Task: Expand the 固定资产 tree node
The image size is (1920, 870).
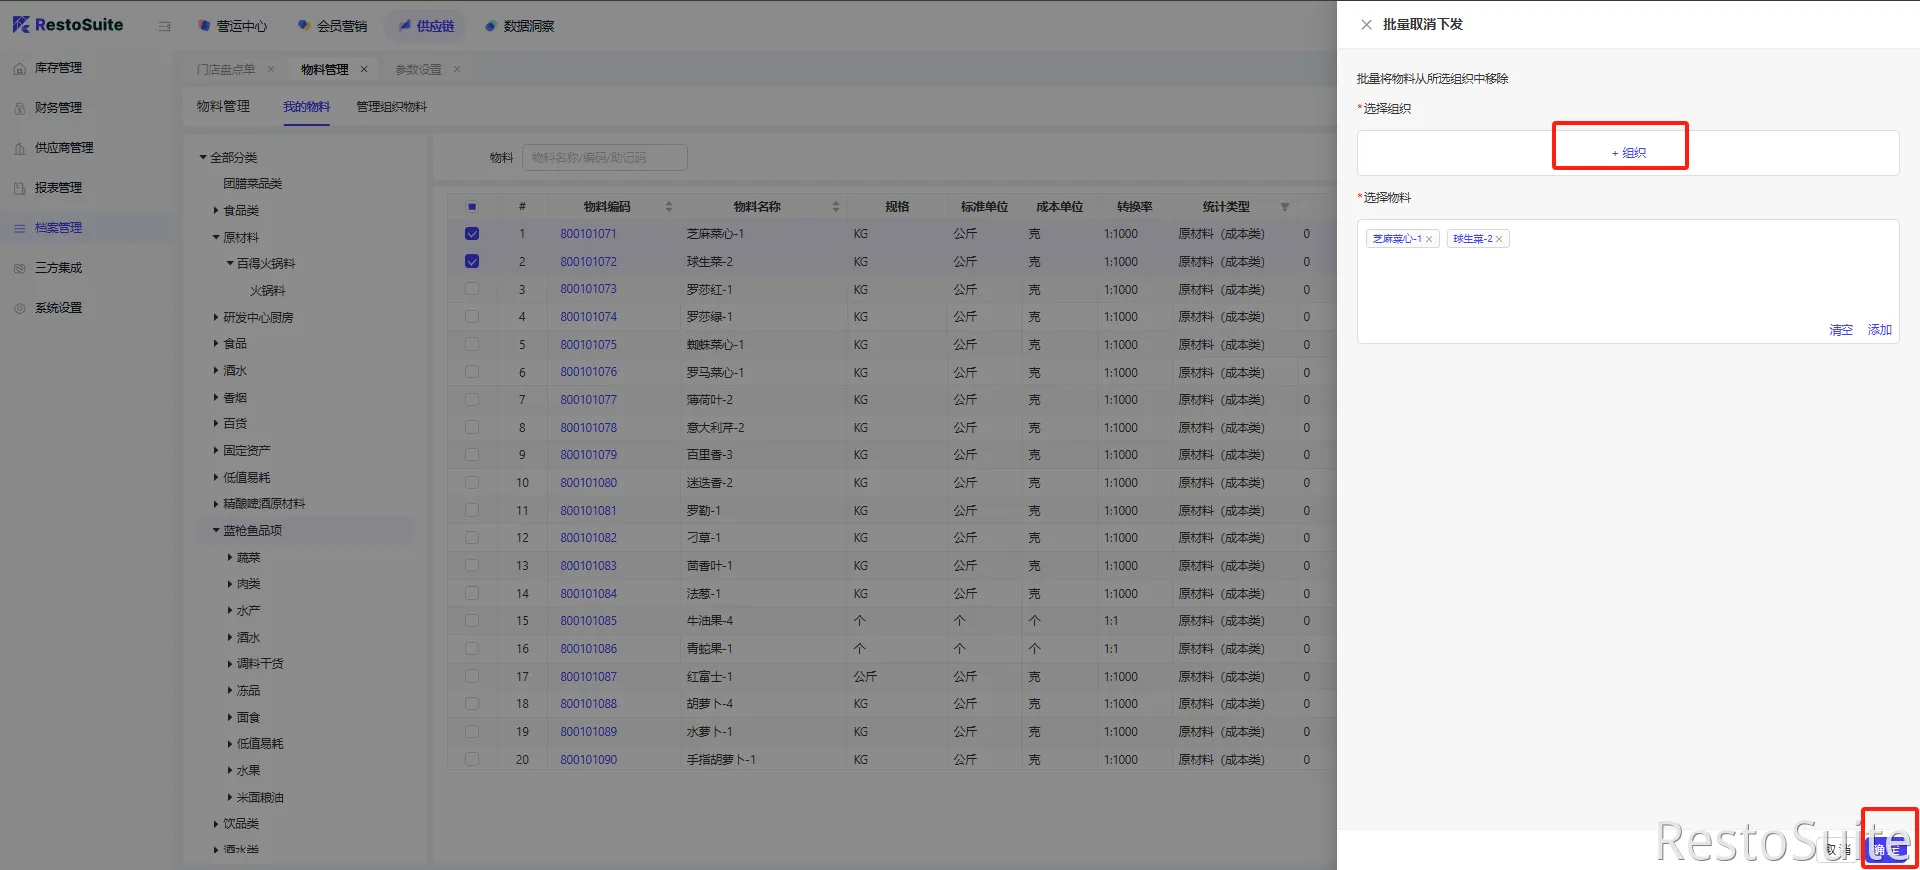Action: point(216,451)
